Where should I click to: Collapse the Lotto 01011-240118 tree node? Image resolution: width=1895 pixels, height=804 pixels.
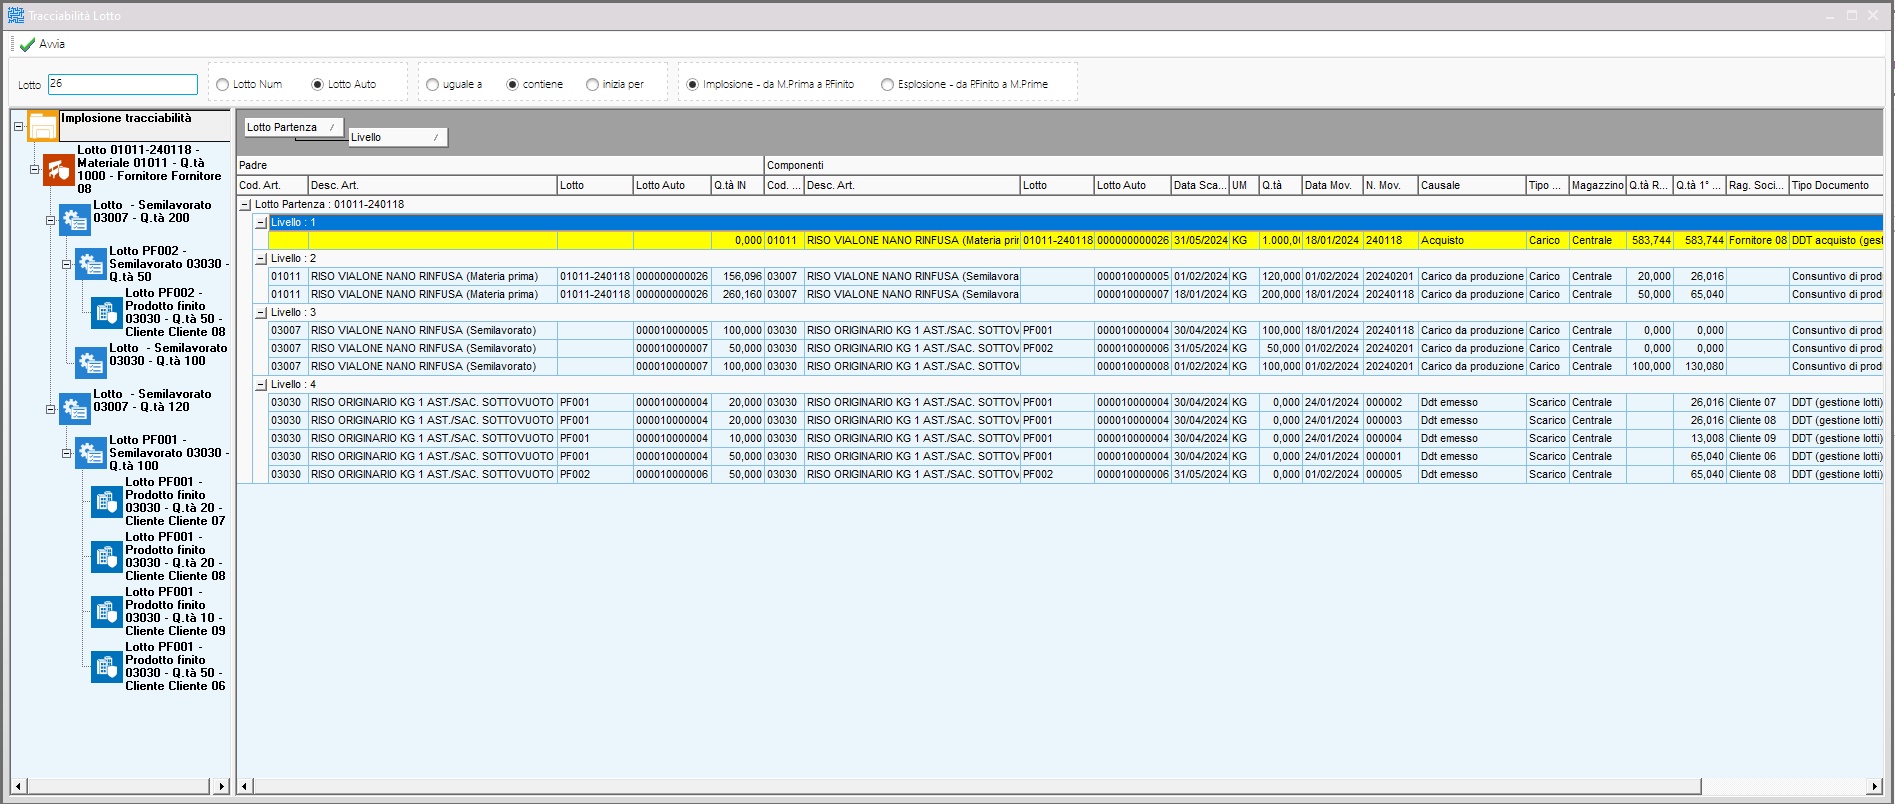(34, 170)
